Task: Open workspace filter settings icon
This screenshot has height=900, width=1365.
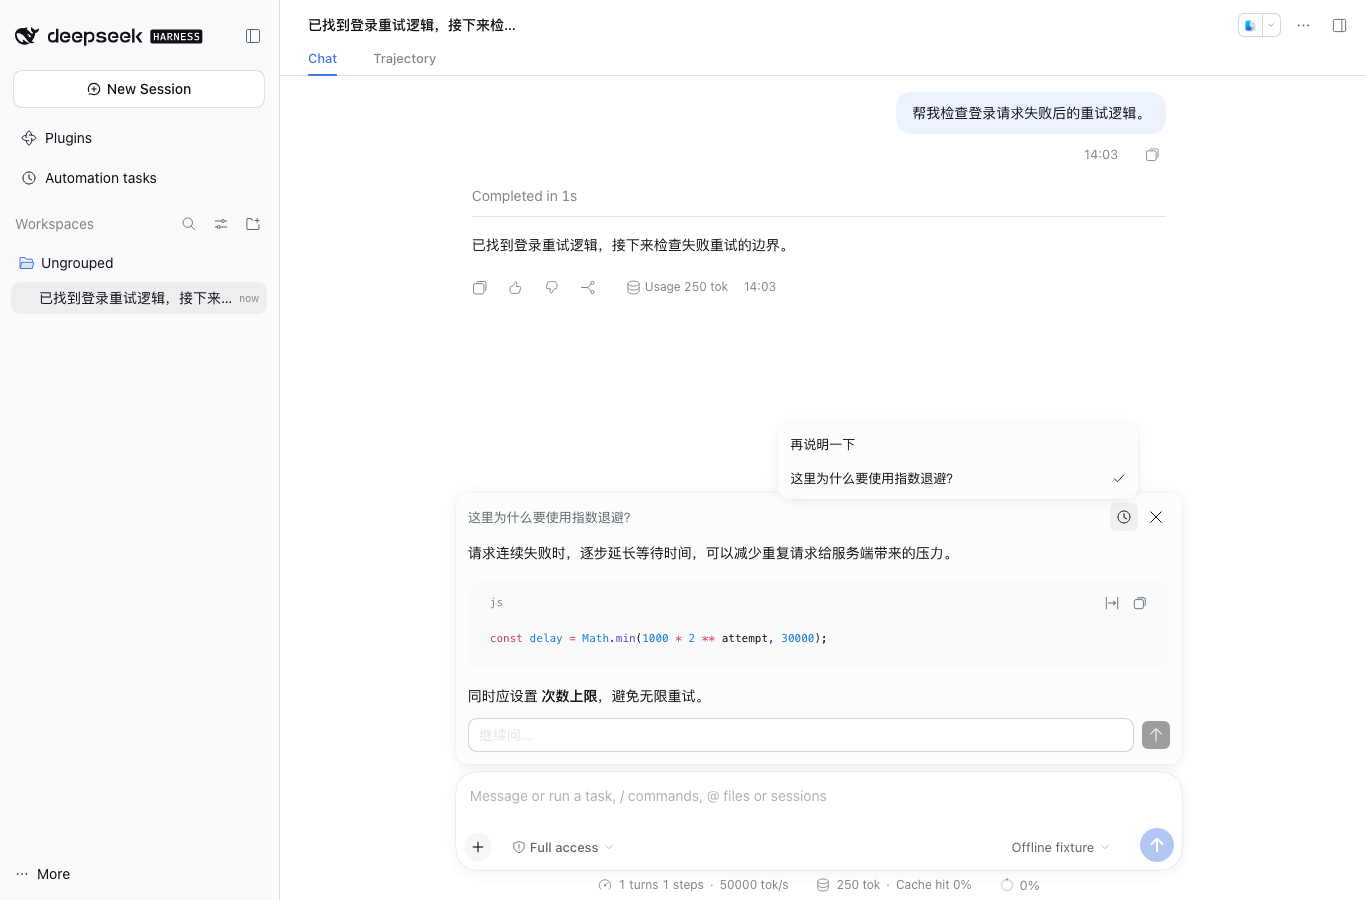Action: [221, 224]
